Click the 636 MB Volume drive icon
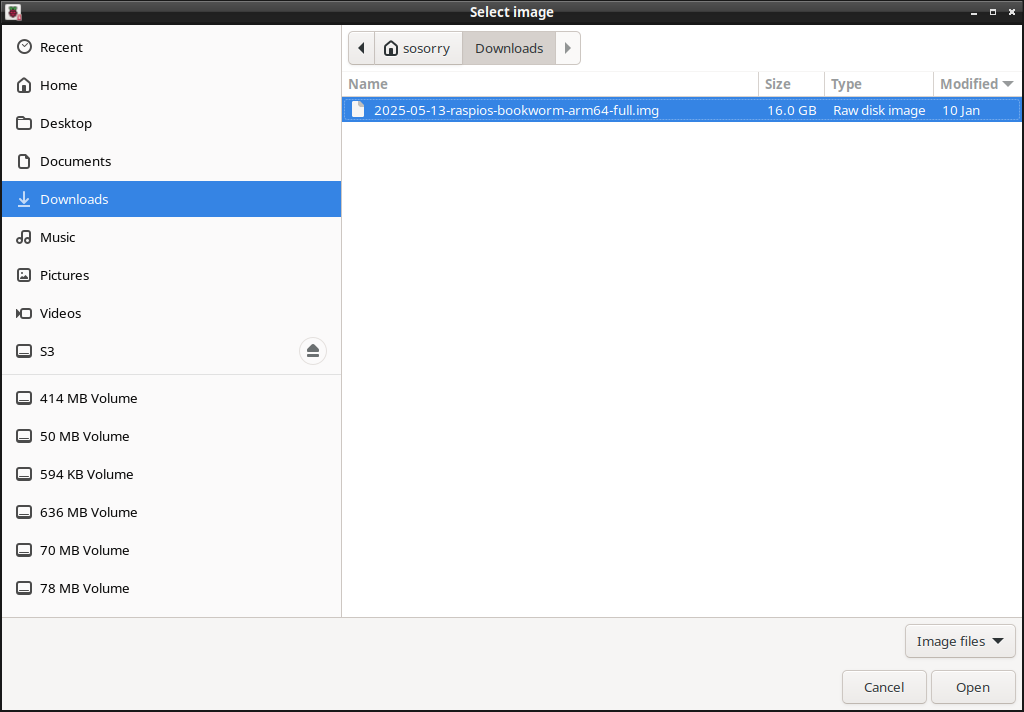Image resolution: width=1024 pixels, height=712 pixels. [x=24, y=512]
